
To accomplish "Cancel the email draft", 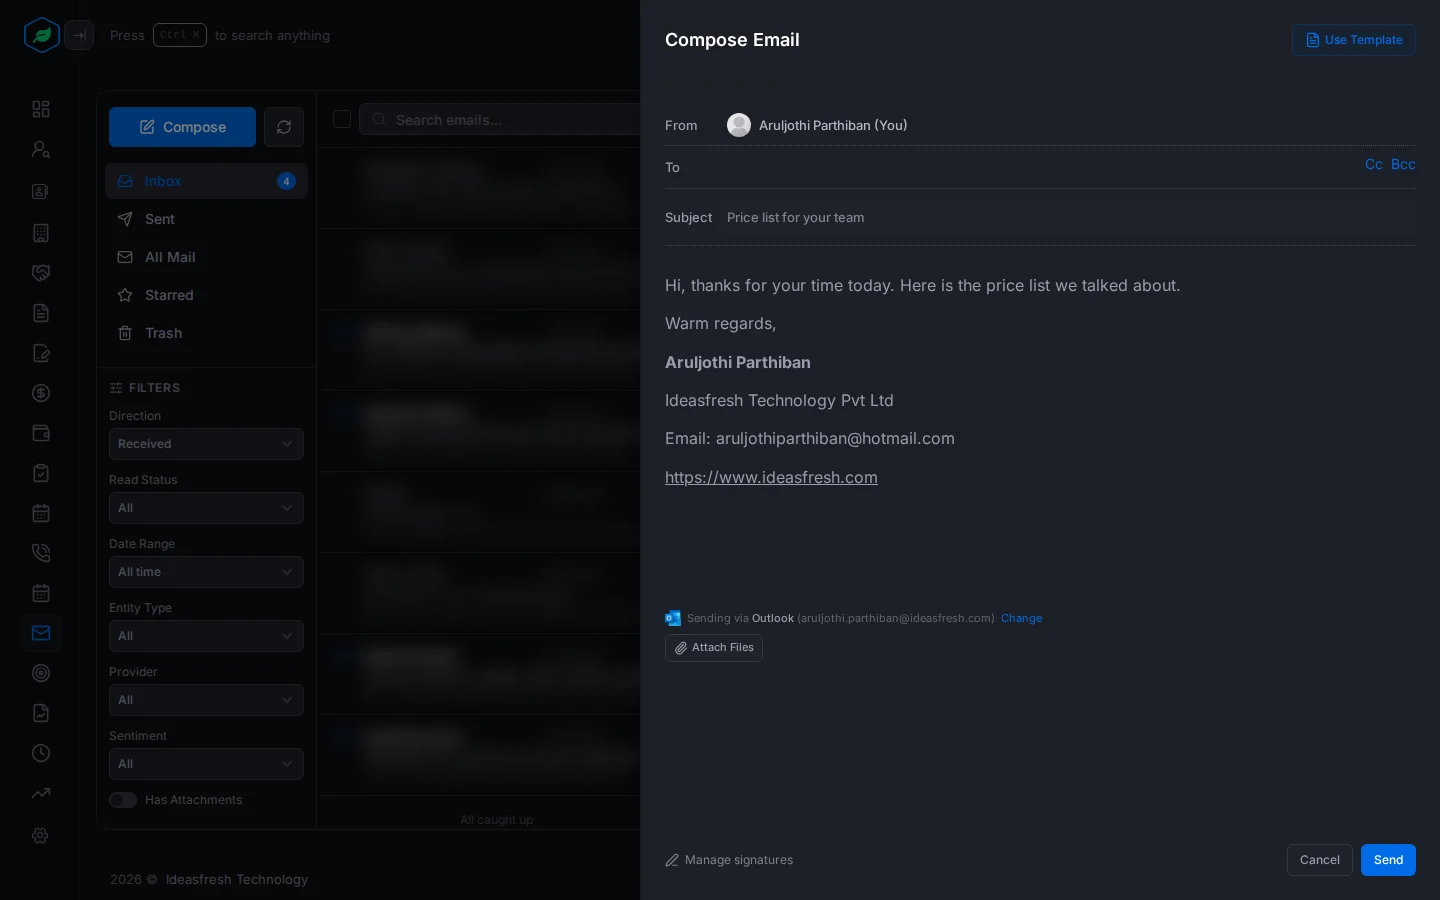I will pyautogui.click(x=1320, y=860).
